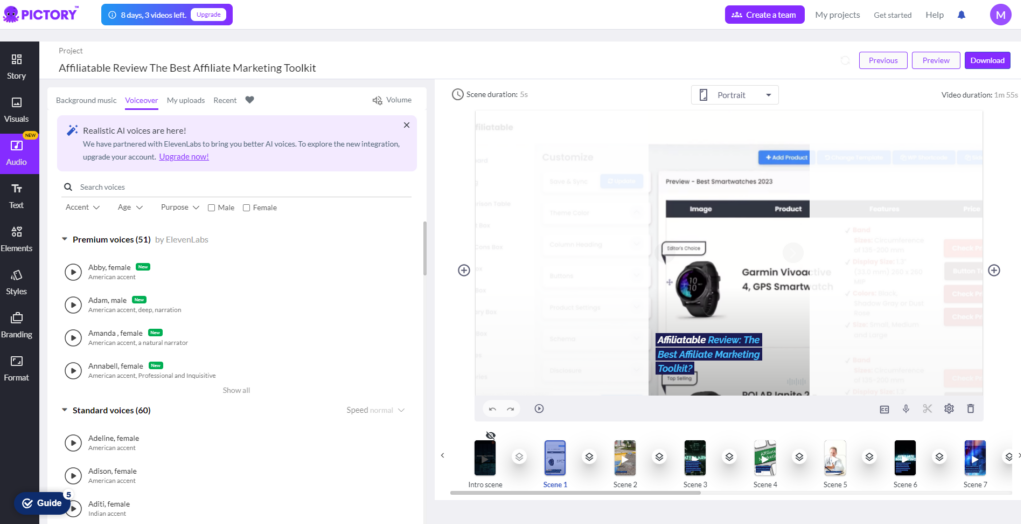Open the Volume control
The height and width of the screenshot is (524, 1021).
(391, 100)
